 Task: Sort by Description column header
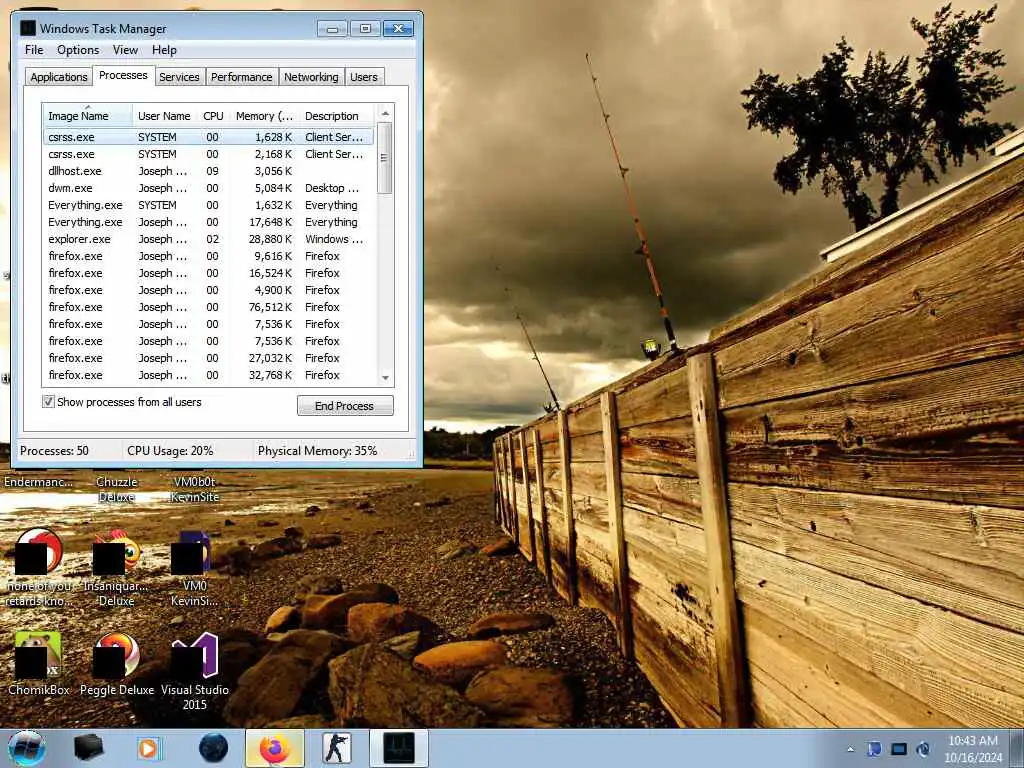coord(337,116)
